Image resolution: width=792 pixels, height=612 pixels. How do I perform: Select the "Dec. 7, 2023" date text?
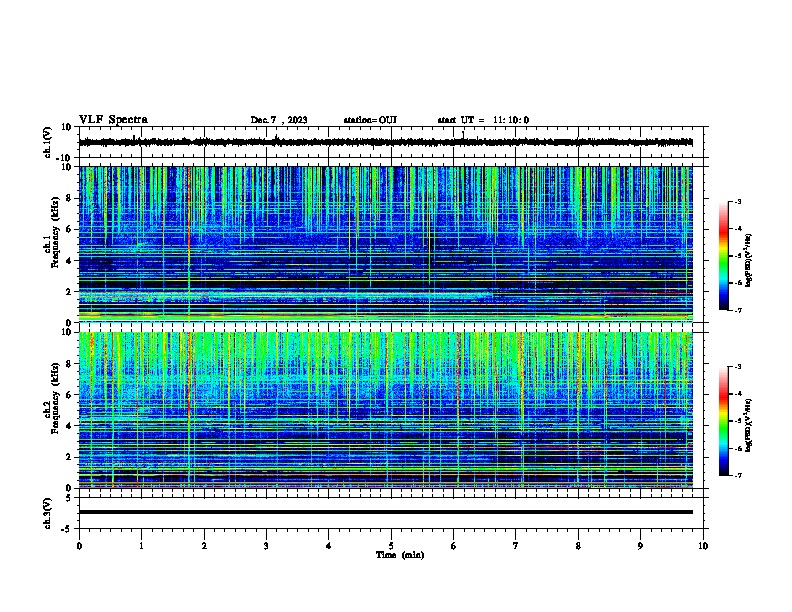[279, 120]
